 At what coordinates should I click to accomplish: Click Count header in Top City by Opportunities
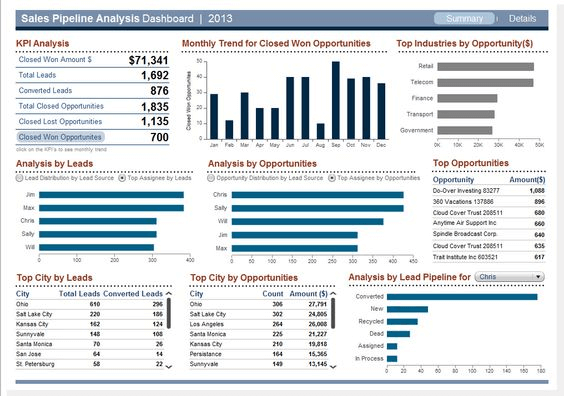coord(273,294)
